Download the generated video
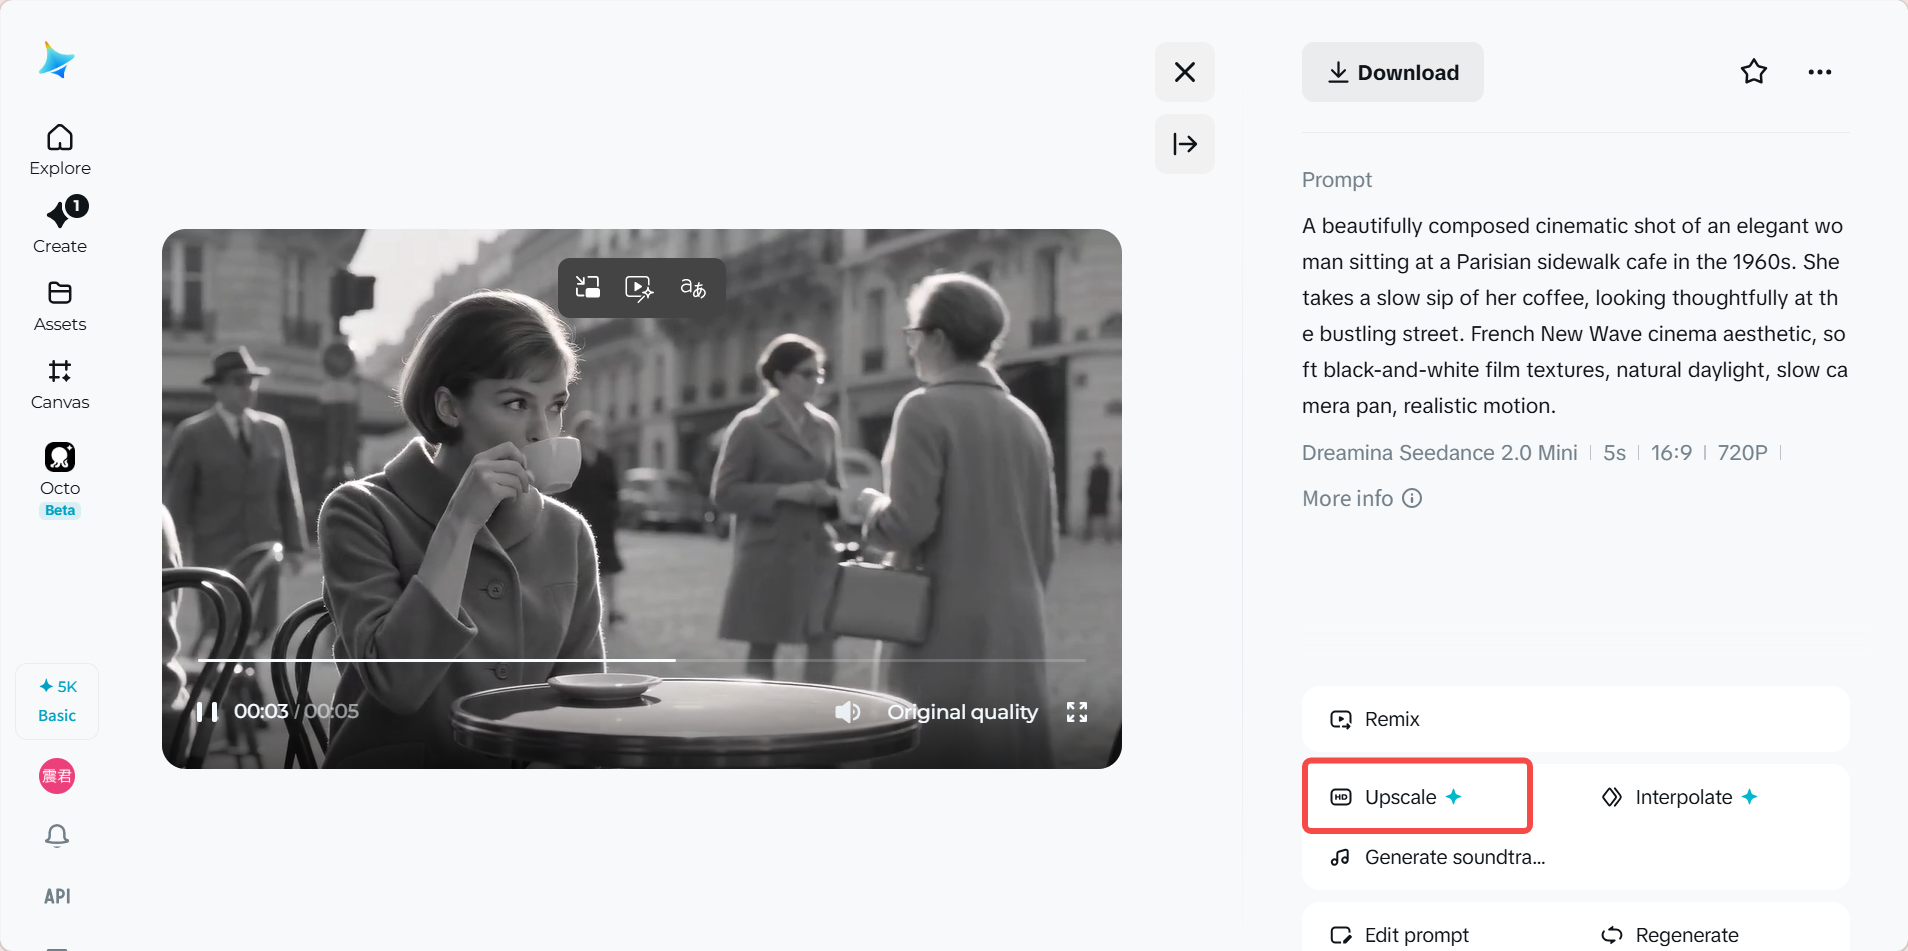The width and height of the screenshot is (1908, 951). point(1392,72)
